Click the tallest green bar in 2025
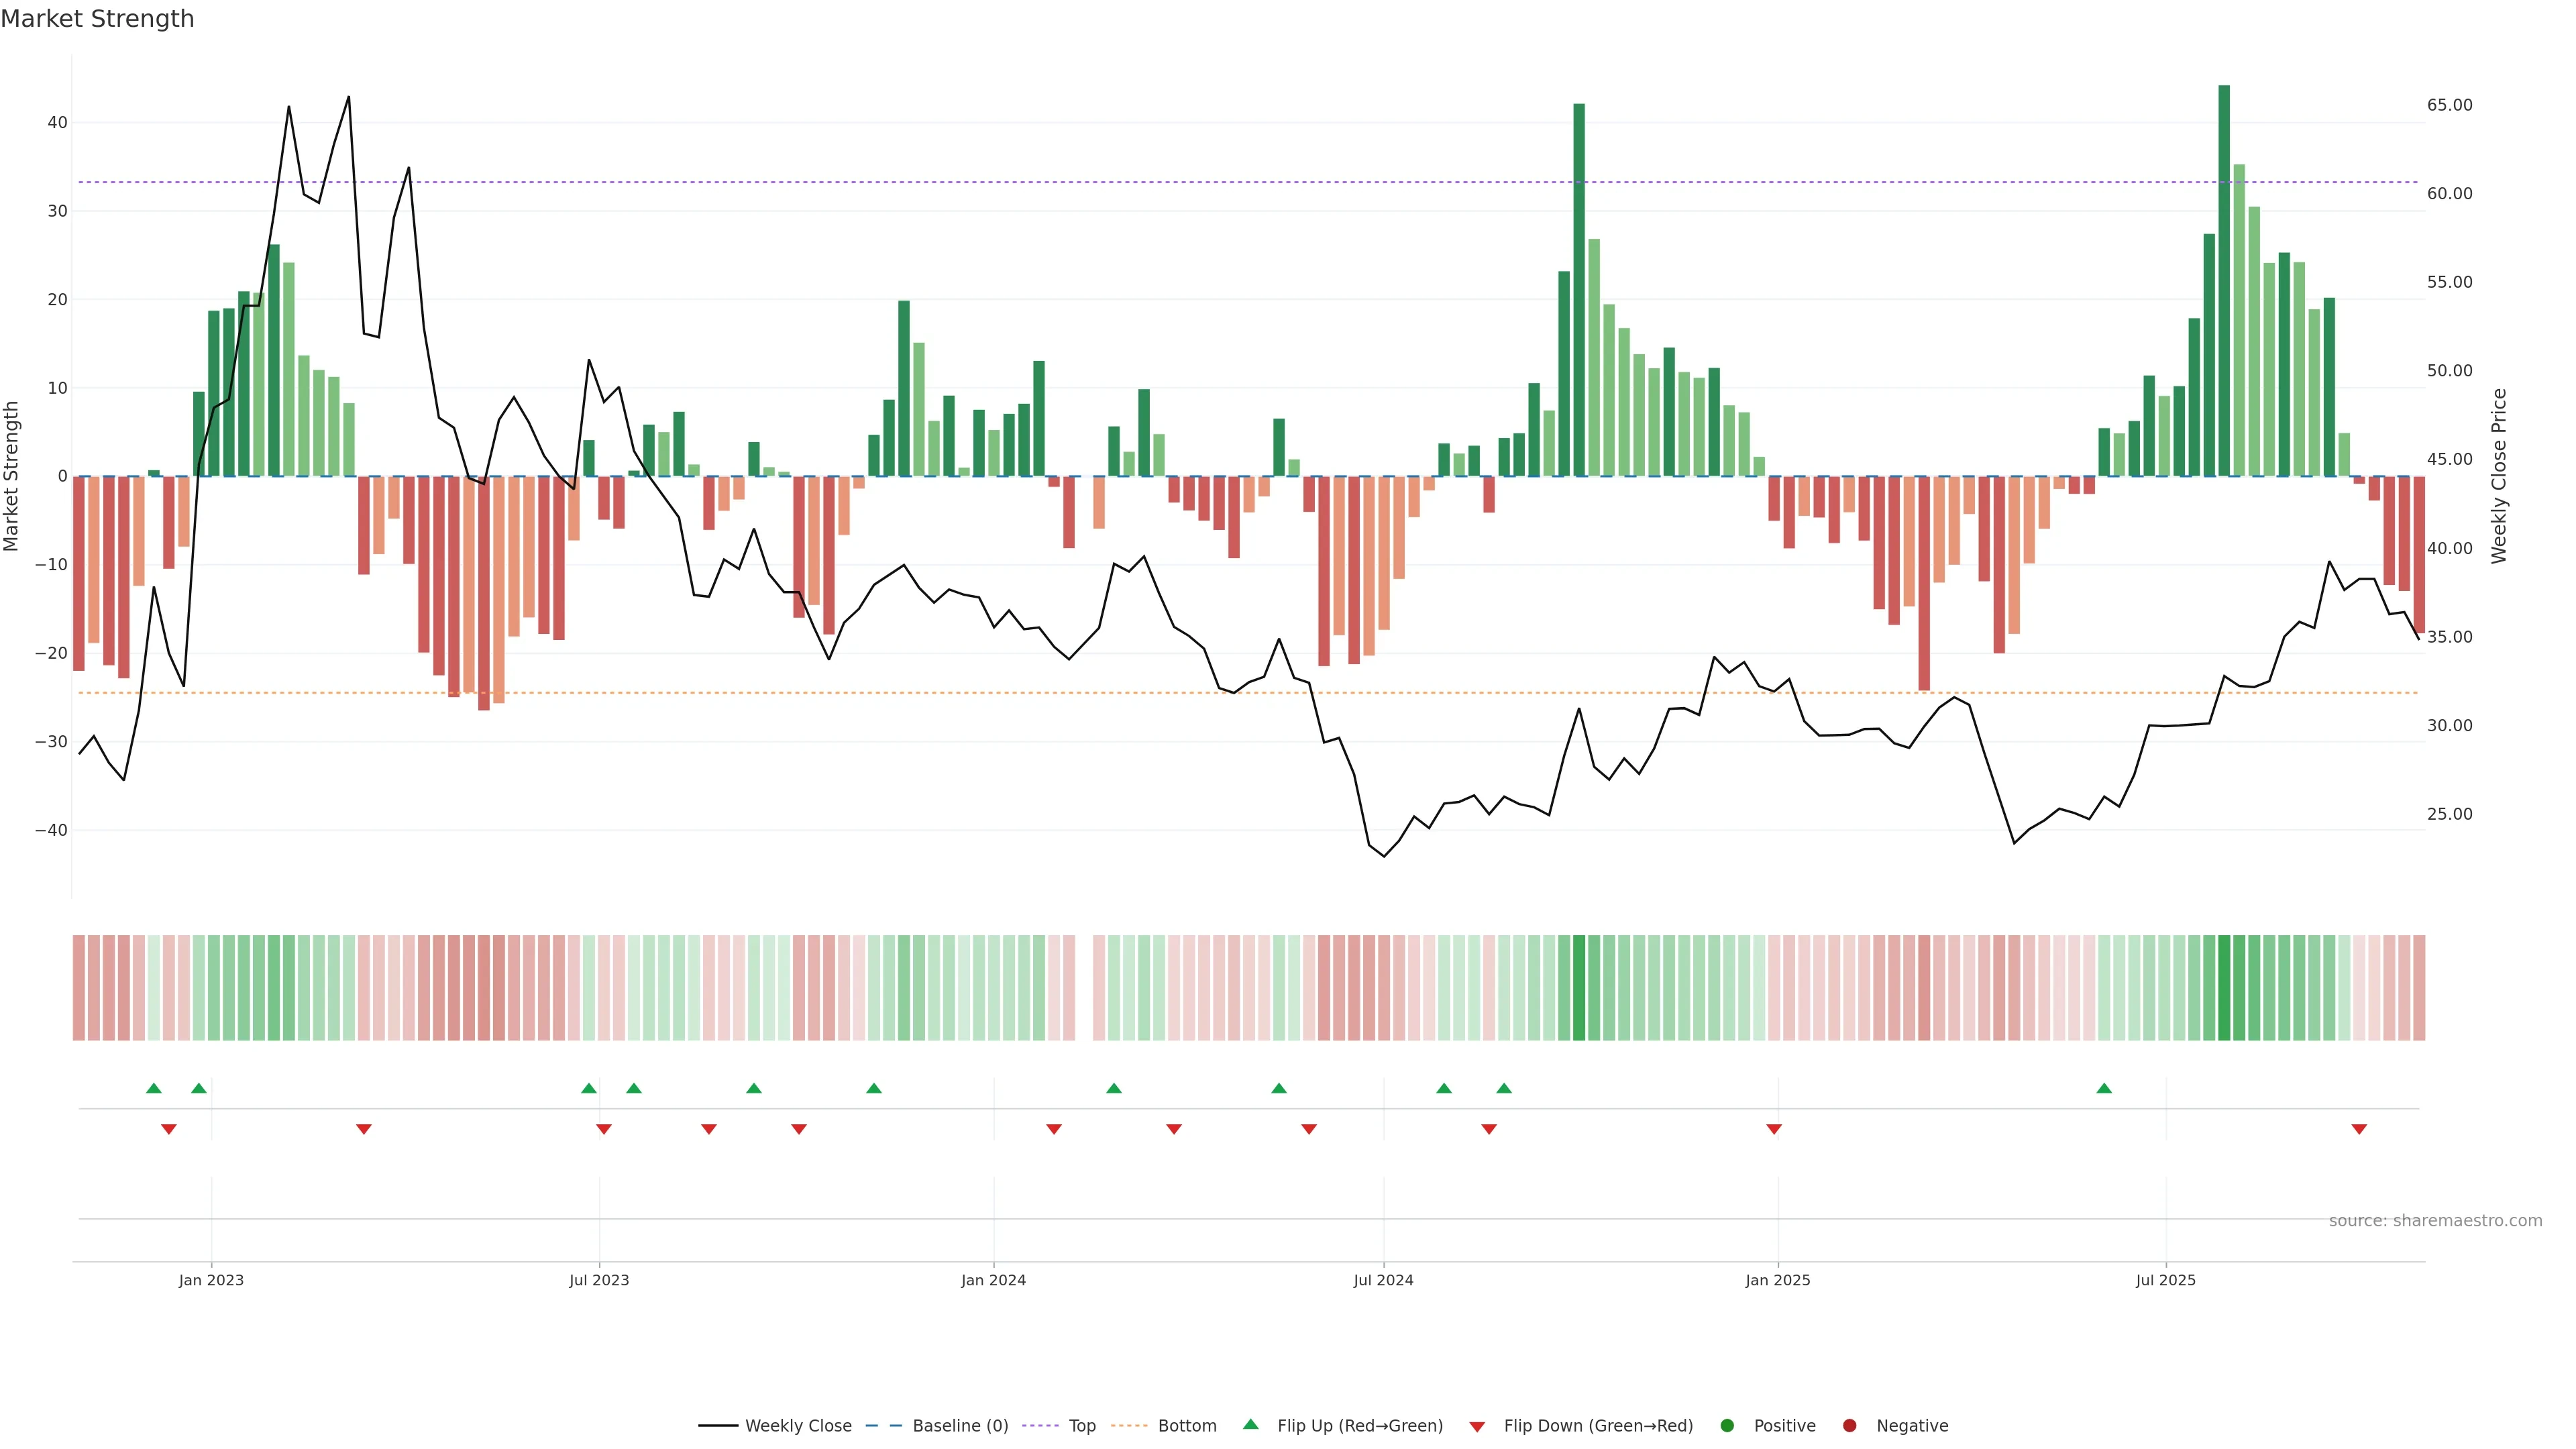The width and height of the screenshot is (2576, 1449). (2224, 280)
